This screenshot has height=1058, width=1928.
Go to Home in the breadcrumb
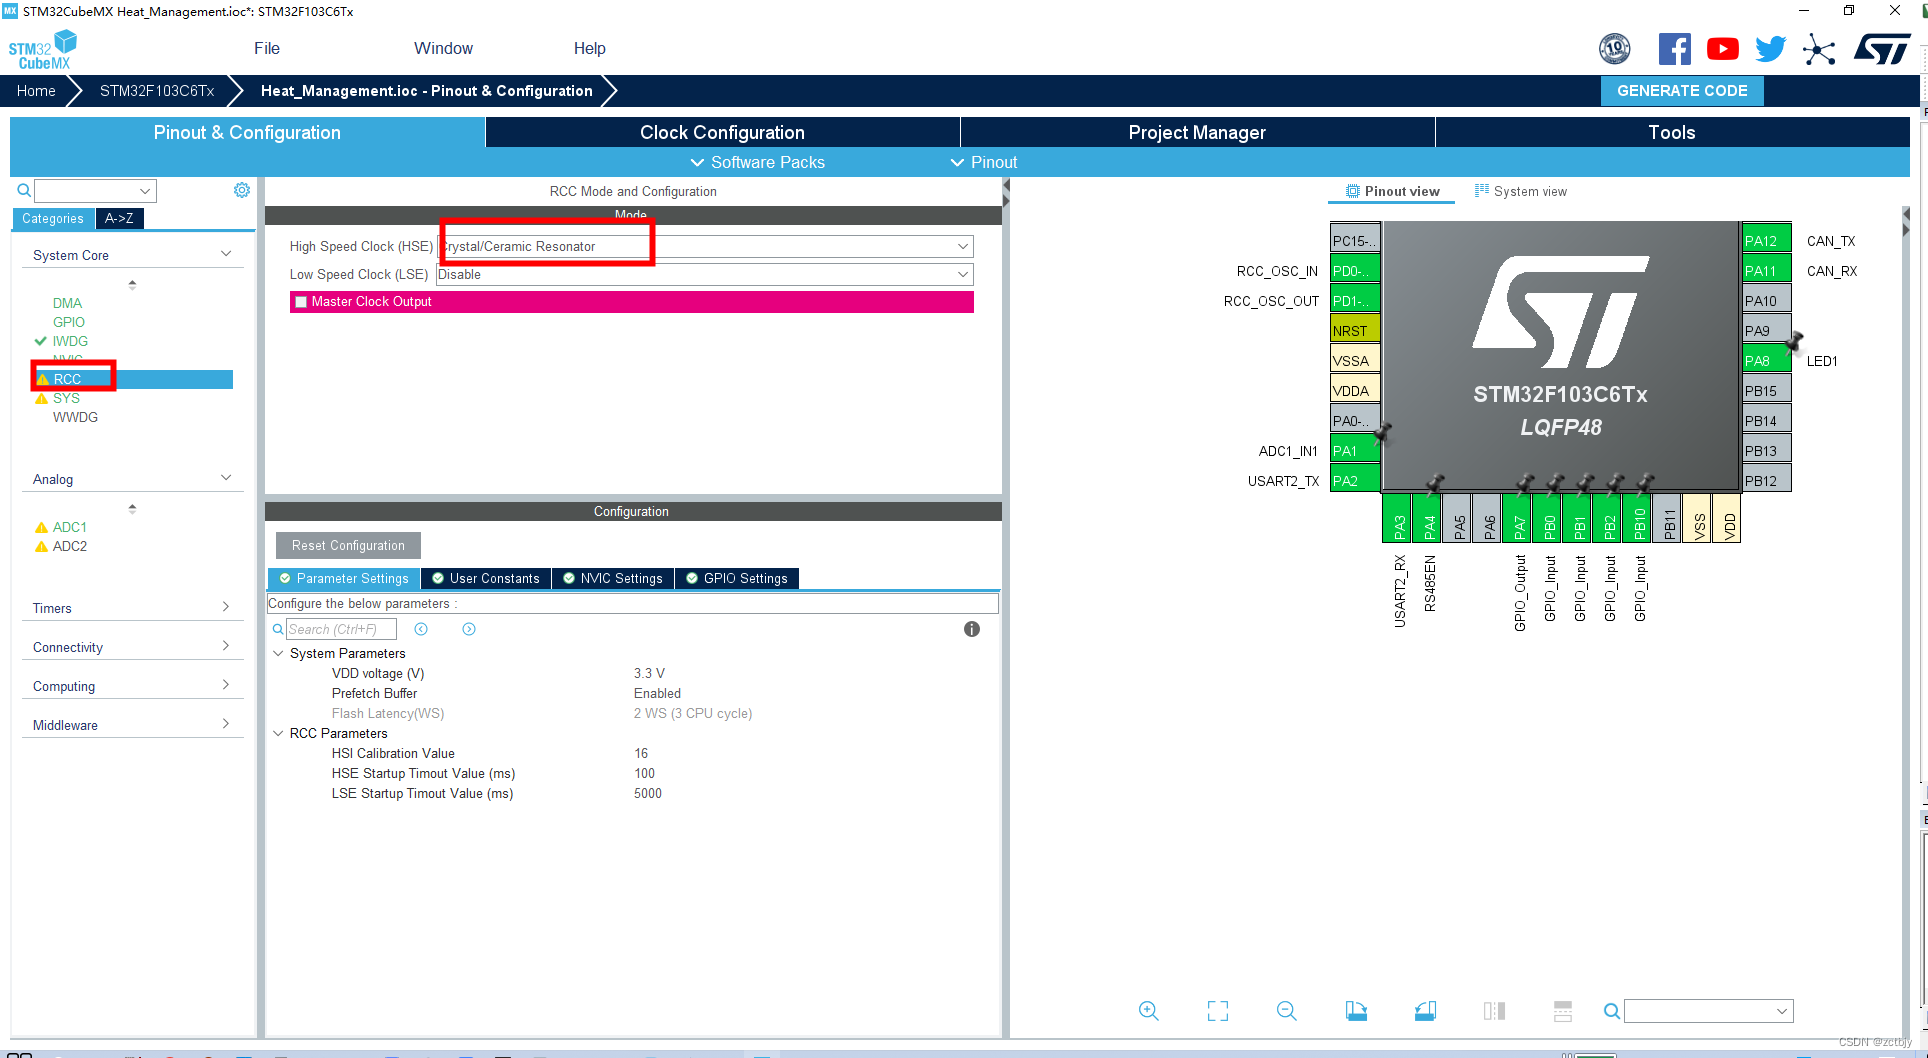tap(36, 90)
